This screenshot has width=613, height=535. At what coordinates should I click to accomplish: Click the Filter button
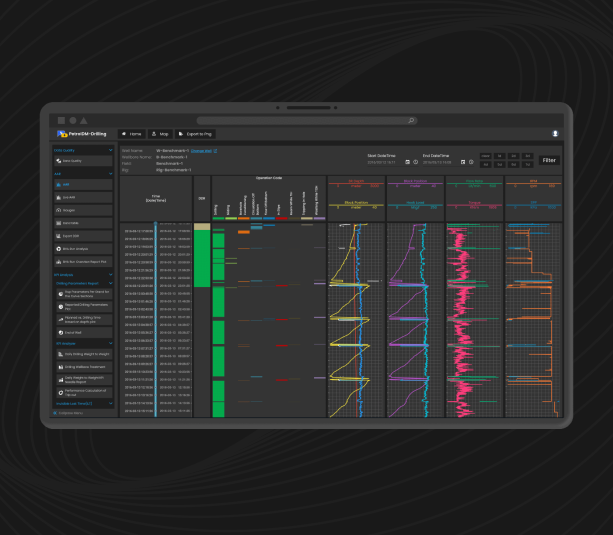tap(549, 160)
